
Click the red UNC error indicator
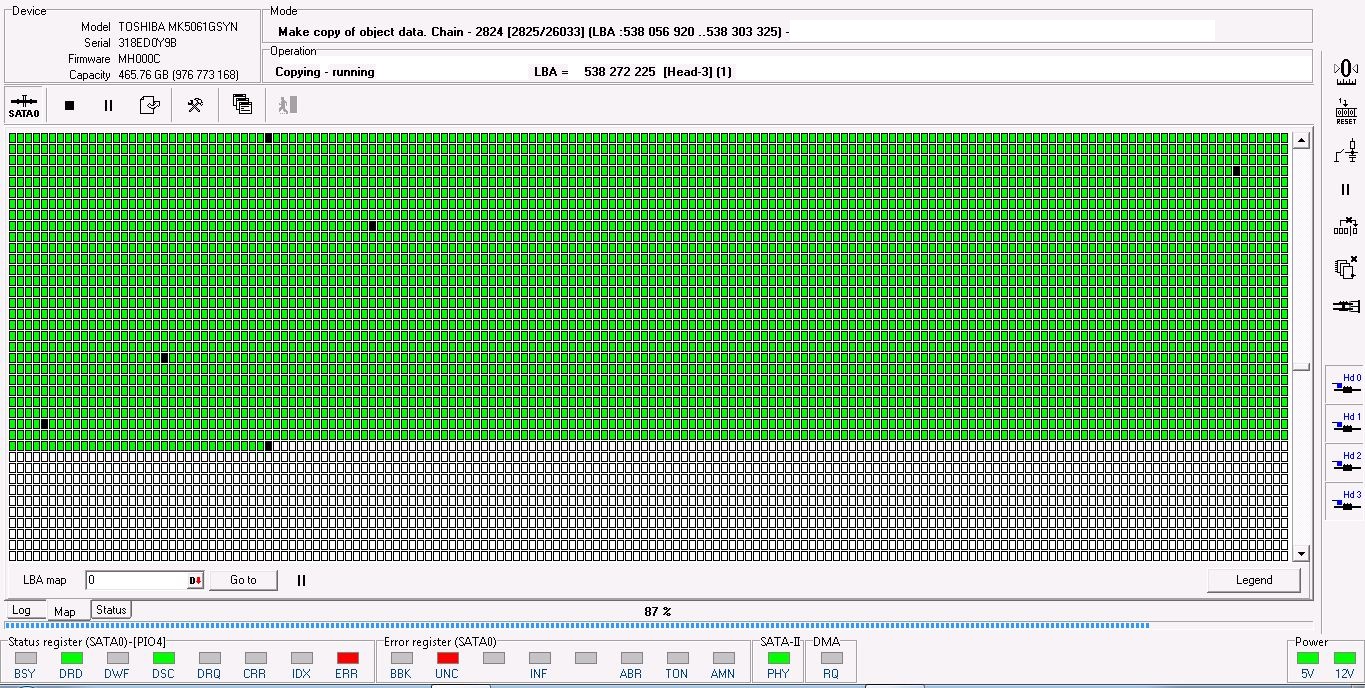pos(447,658)
